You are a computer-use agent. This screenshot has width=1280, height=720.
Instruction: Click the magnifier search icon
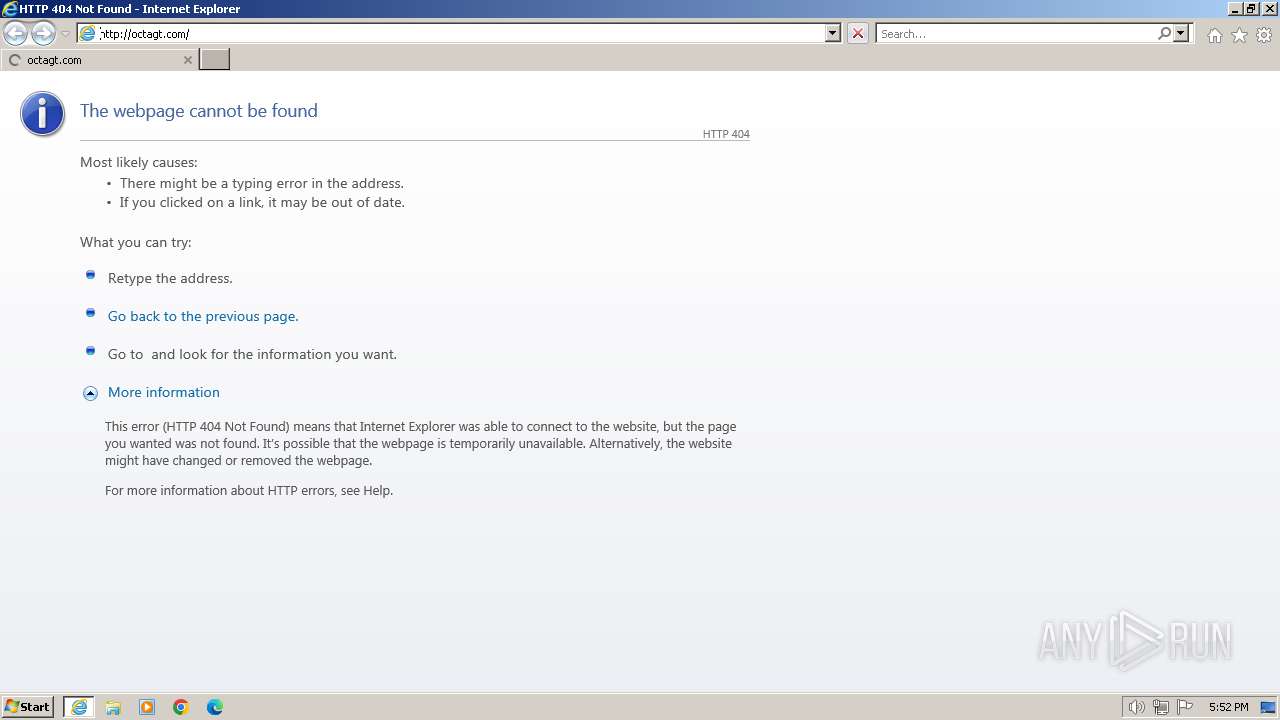click(x=1164, y=34)
